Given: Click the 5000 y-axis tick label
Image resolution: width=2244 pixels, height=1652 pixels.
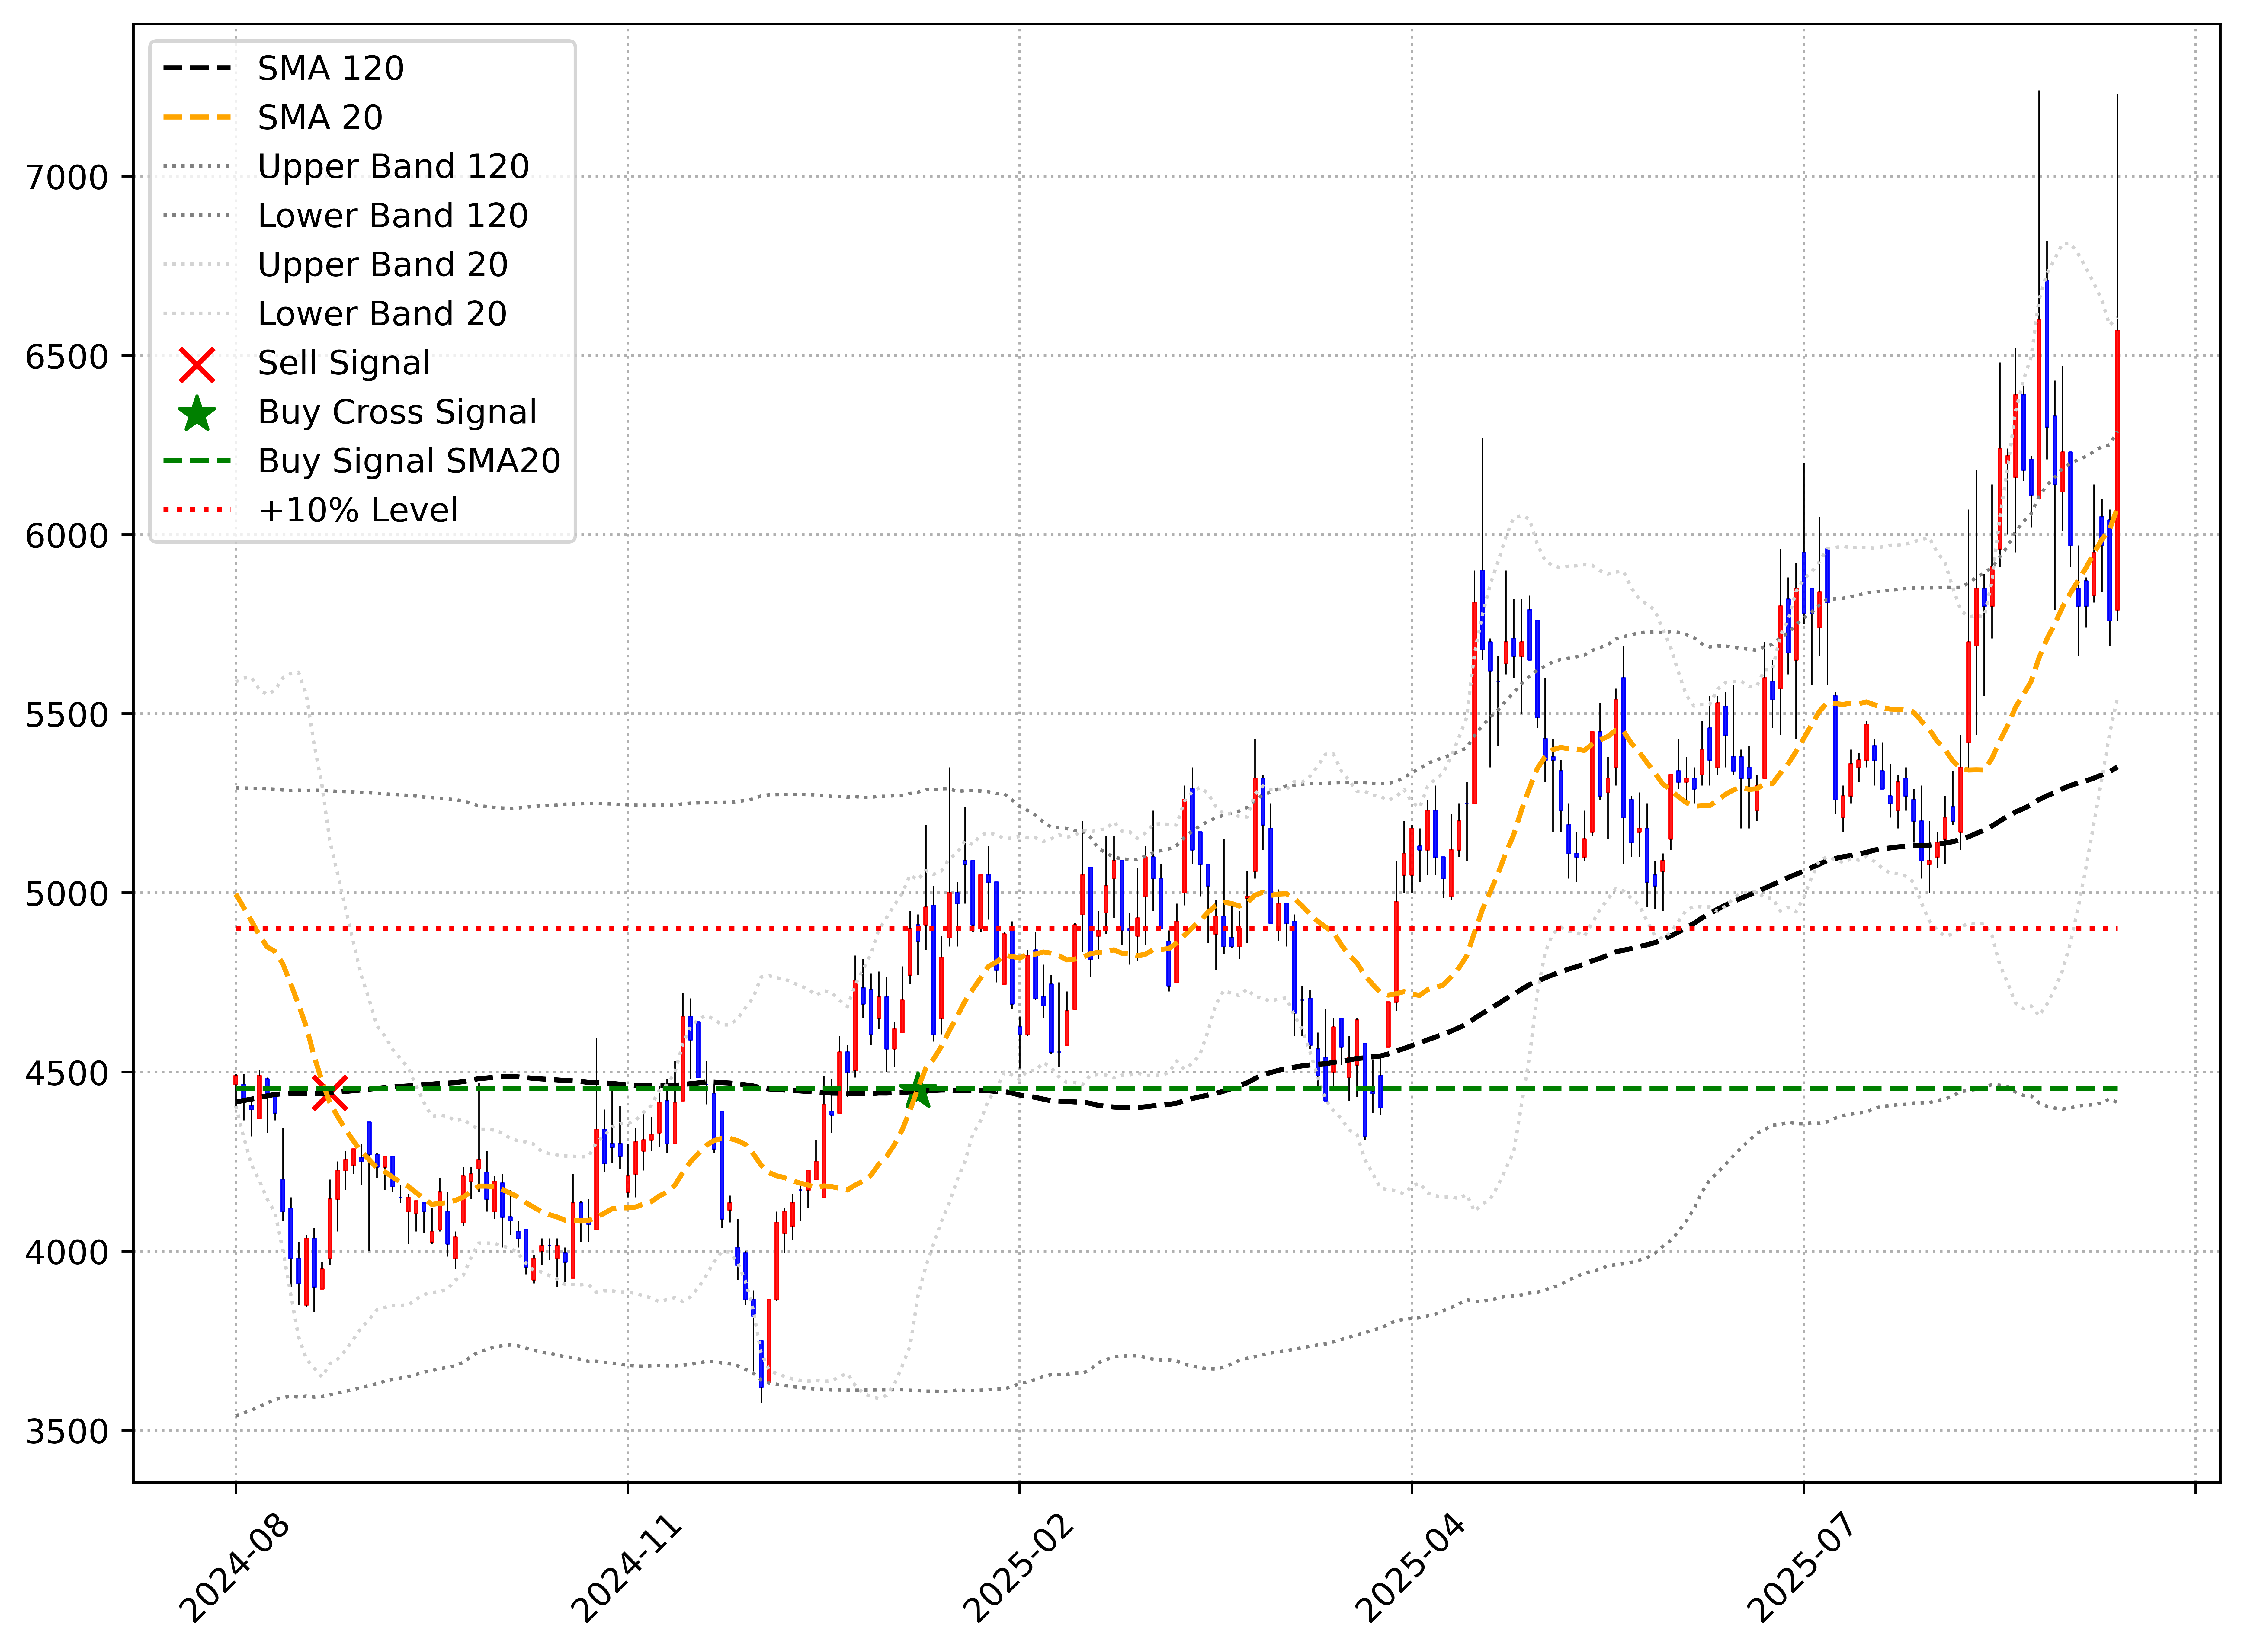Looking at the screenshot, I should (x=67, y=894).
